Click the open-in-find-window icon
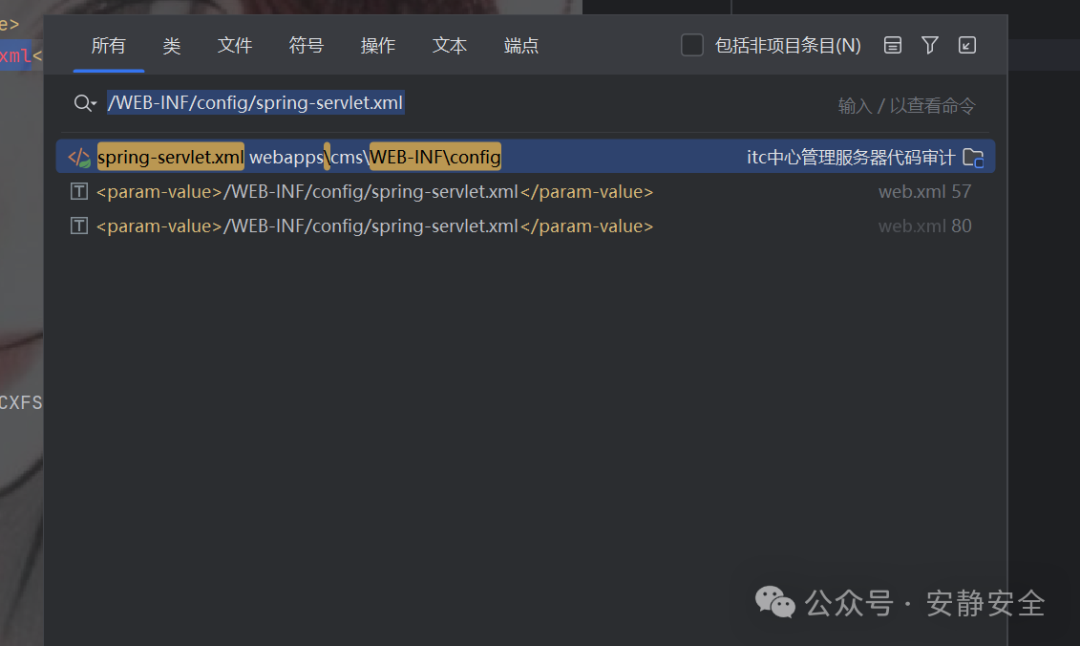Viewport: 1080px width, 646px height. 966,45
